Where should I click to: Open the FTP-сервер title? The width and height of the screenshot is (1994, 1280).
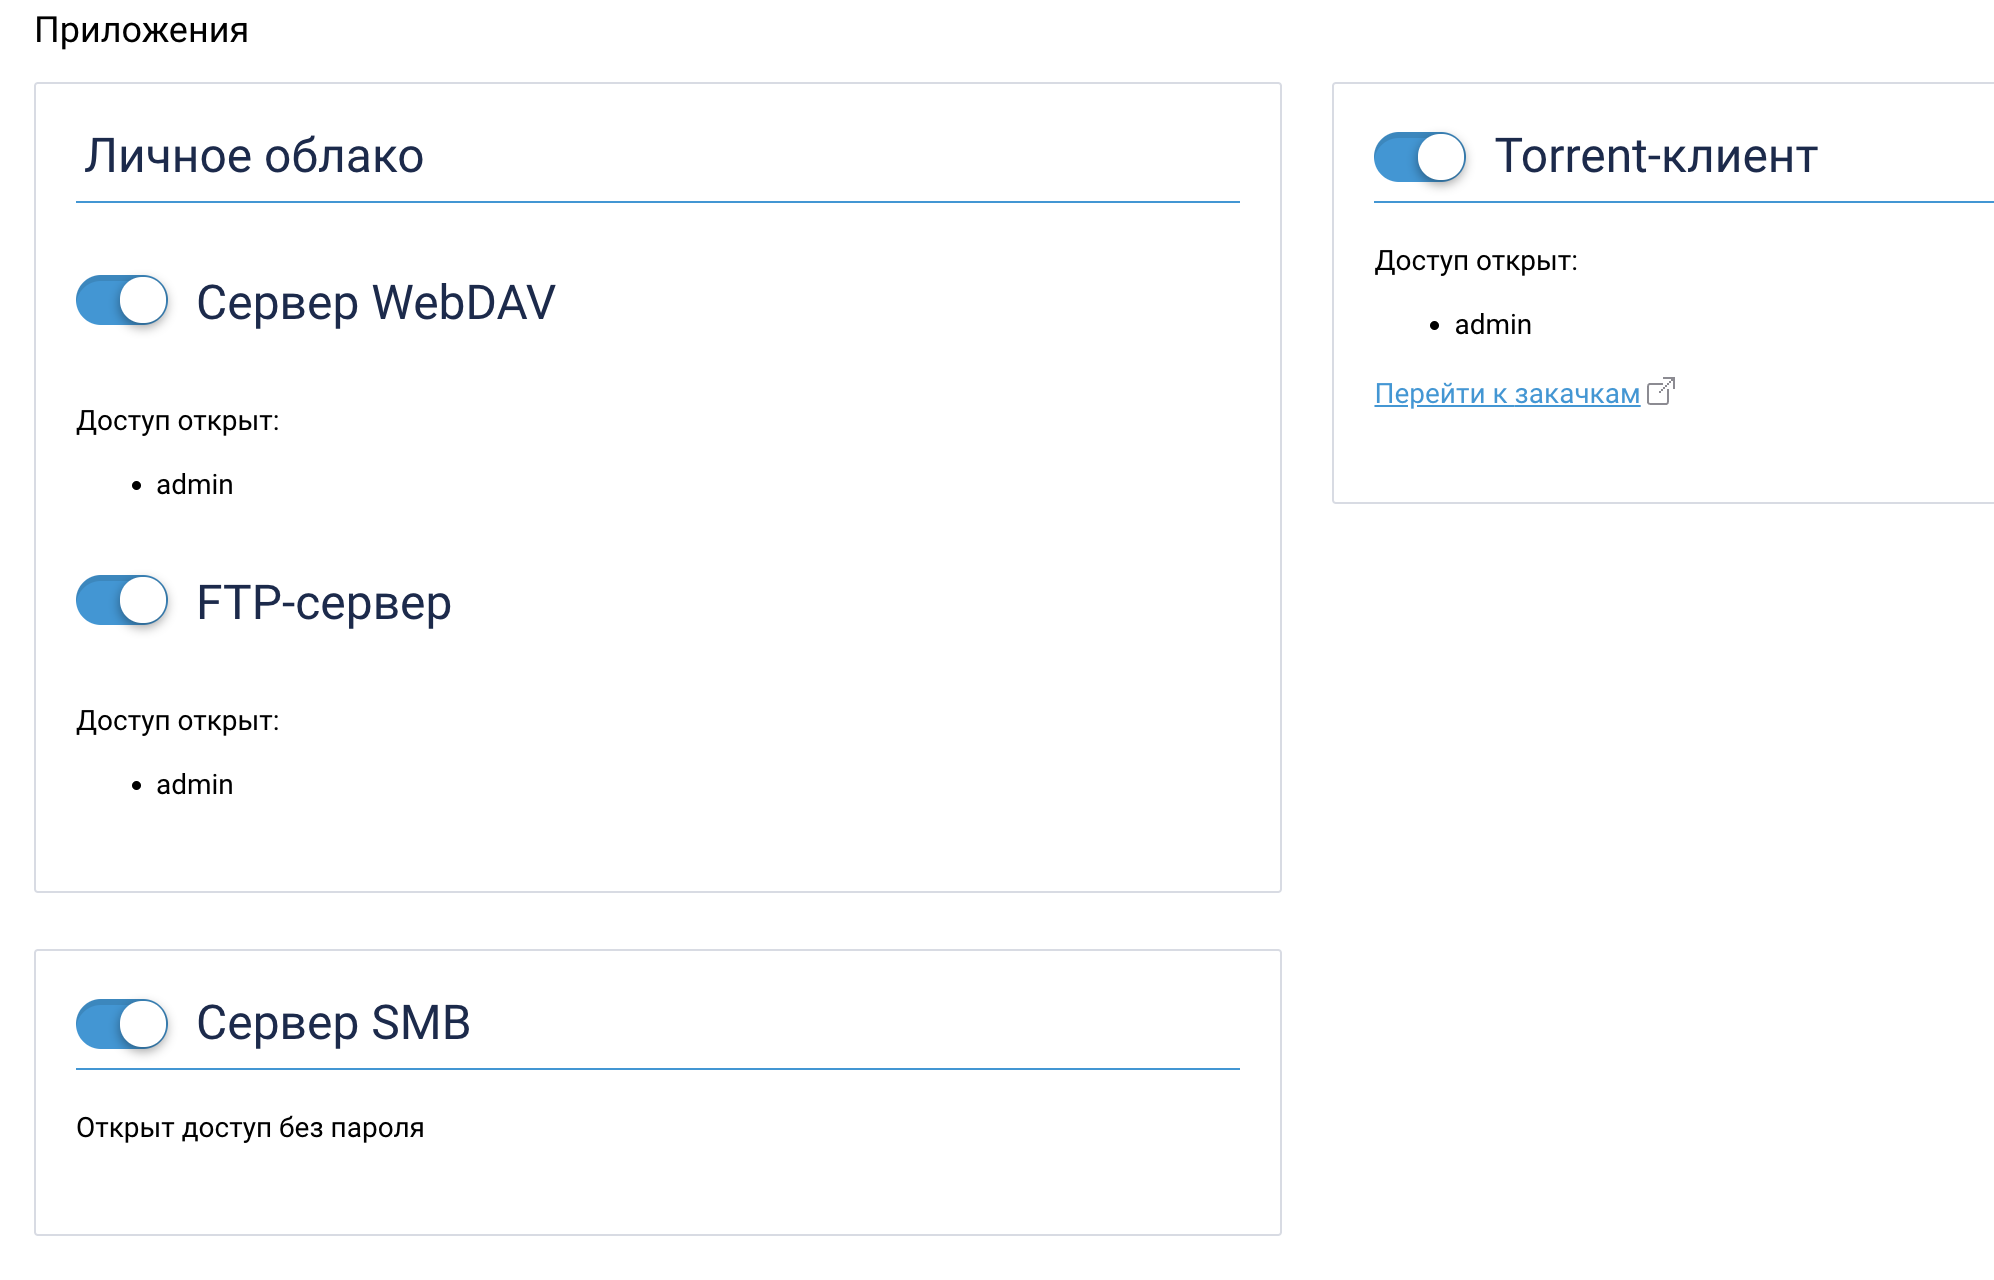click(324, 603)
